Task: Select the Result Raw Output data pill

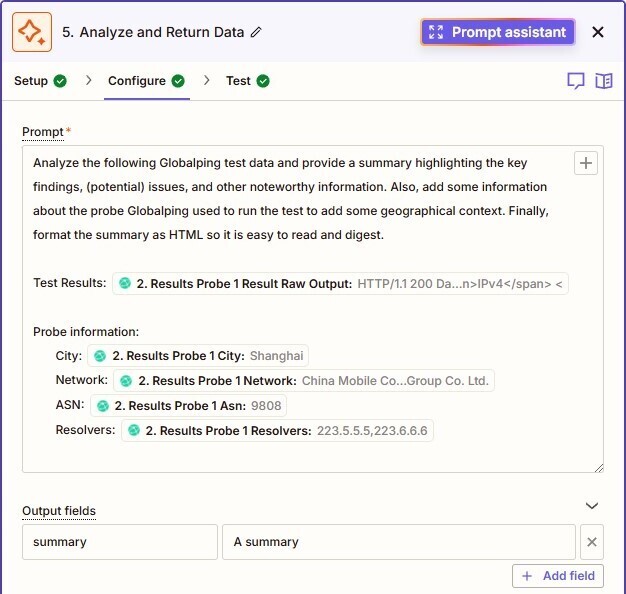Action: pos(340,284)
